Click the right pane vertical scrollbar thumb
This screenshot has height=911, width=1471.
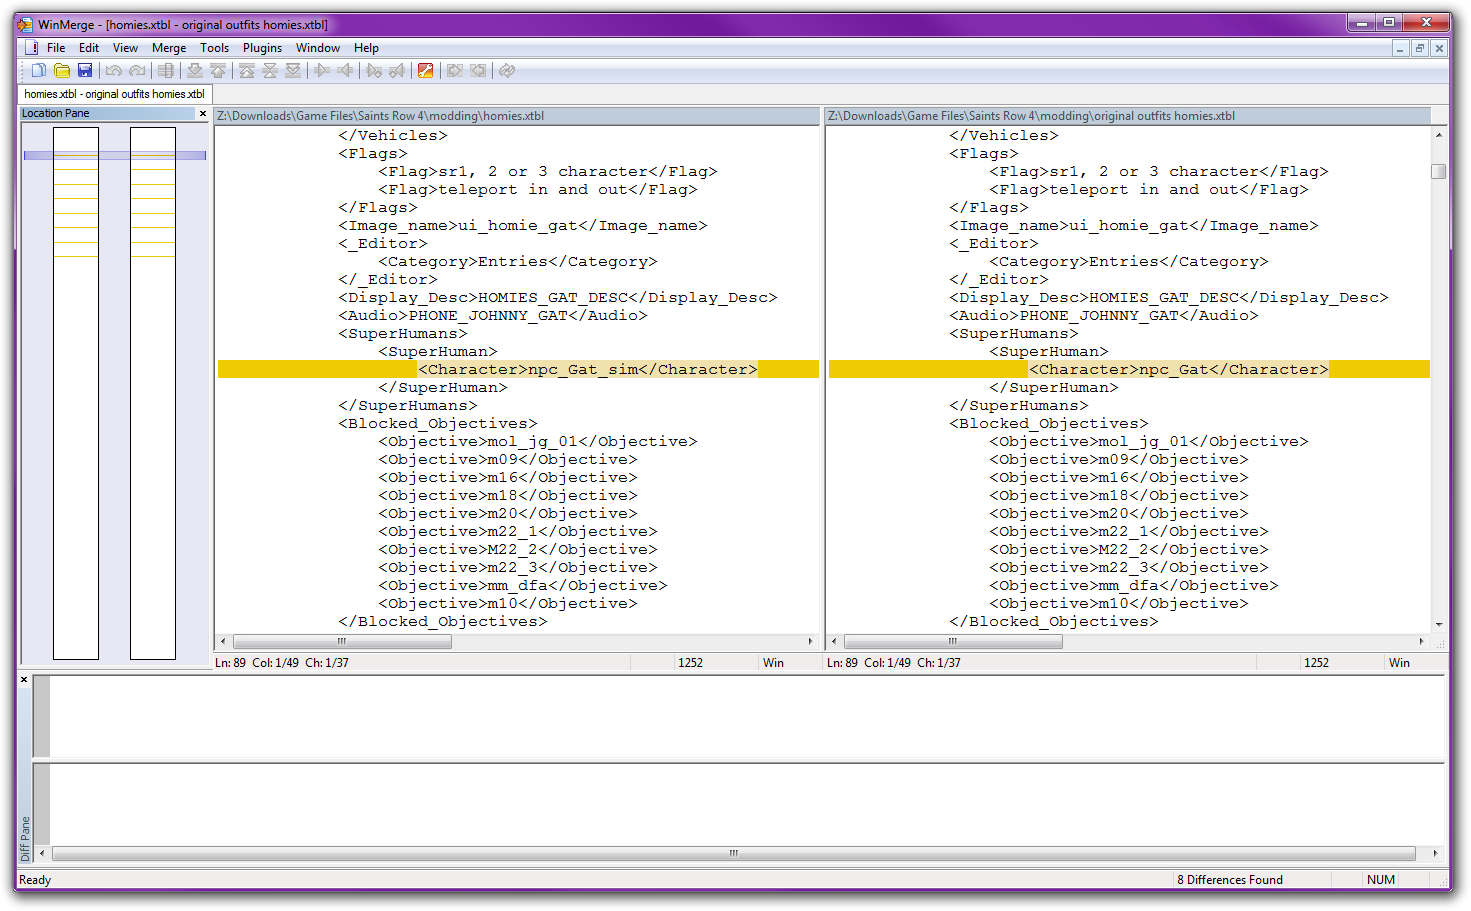tap(1439, 171)
